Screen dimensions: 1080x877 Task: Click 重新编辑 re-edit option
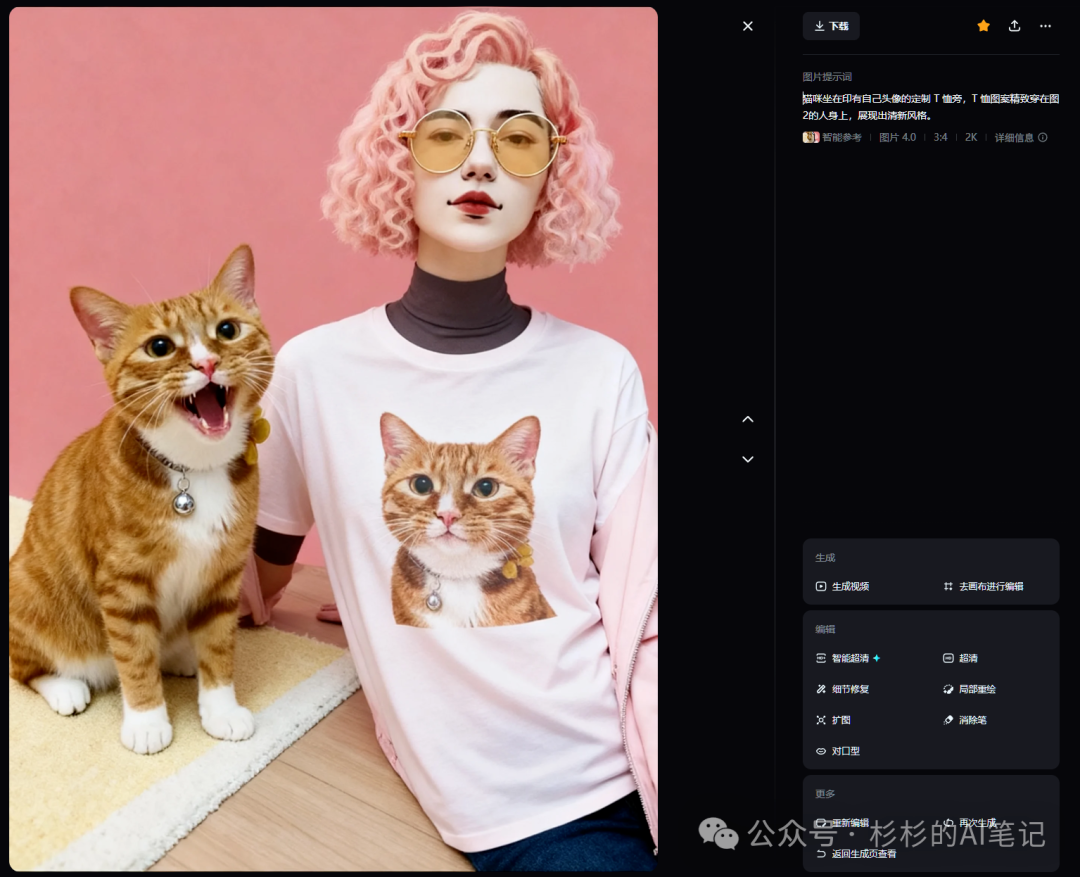pos(842,823)
